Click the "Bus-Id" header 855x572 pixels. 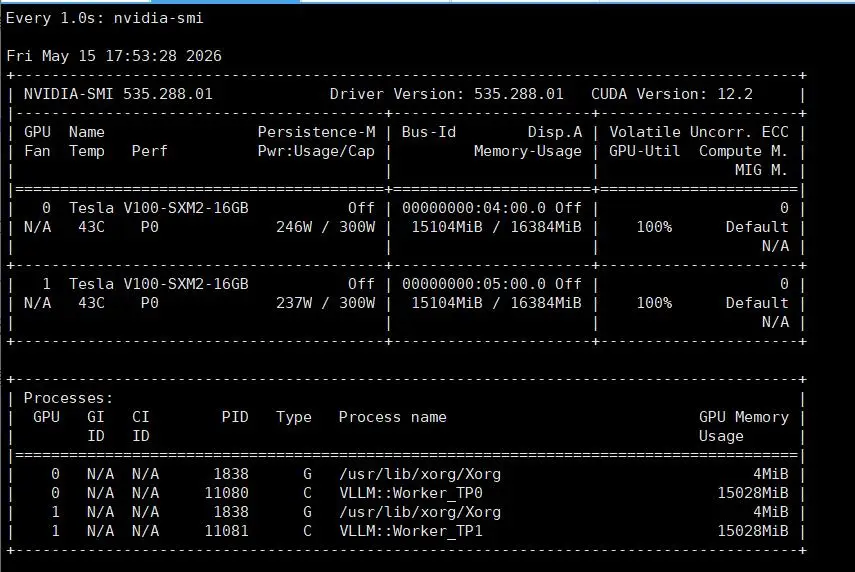(x=429, y=132)
